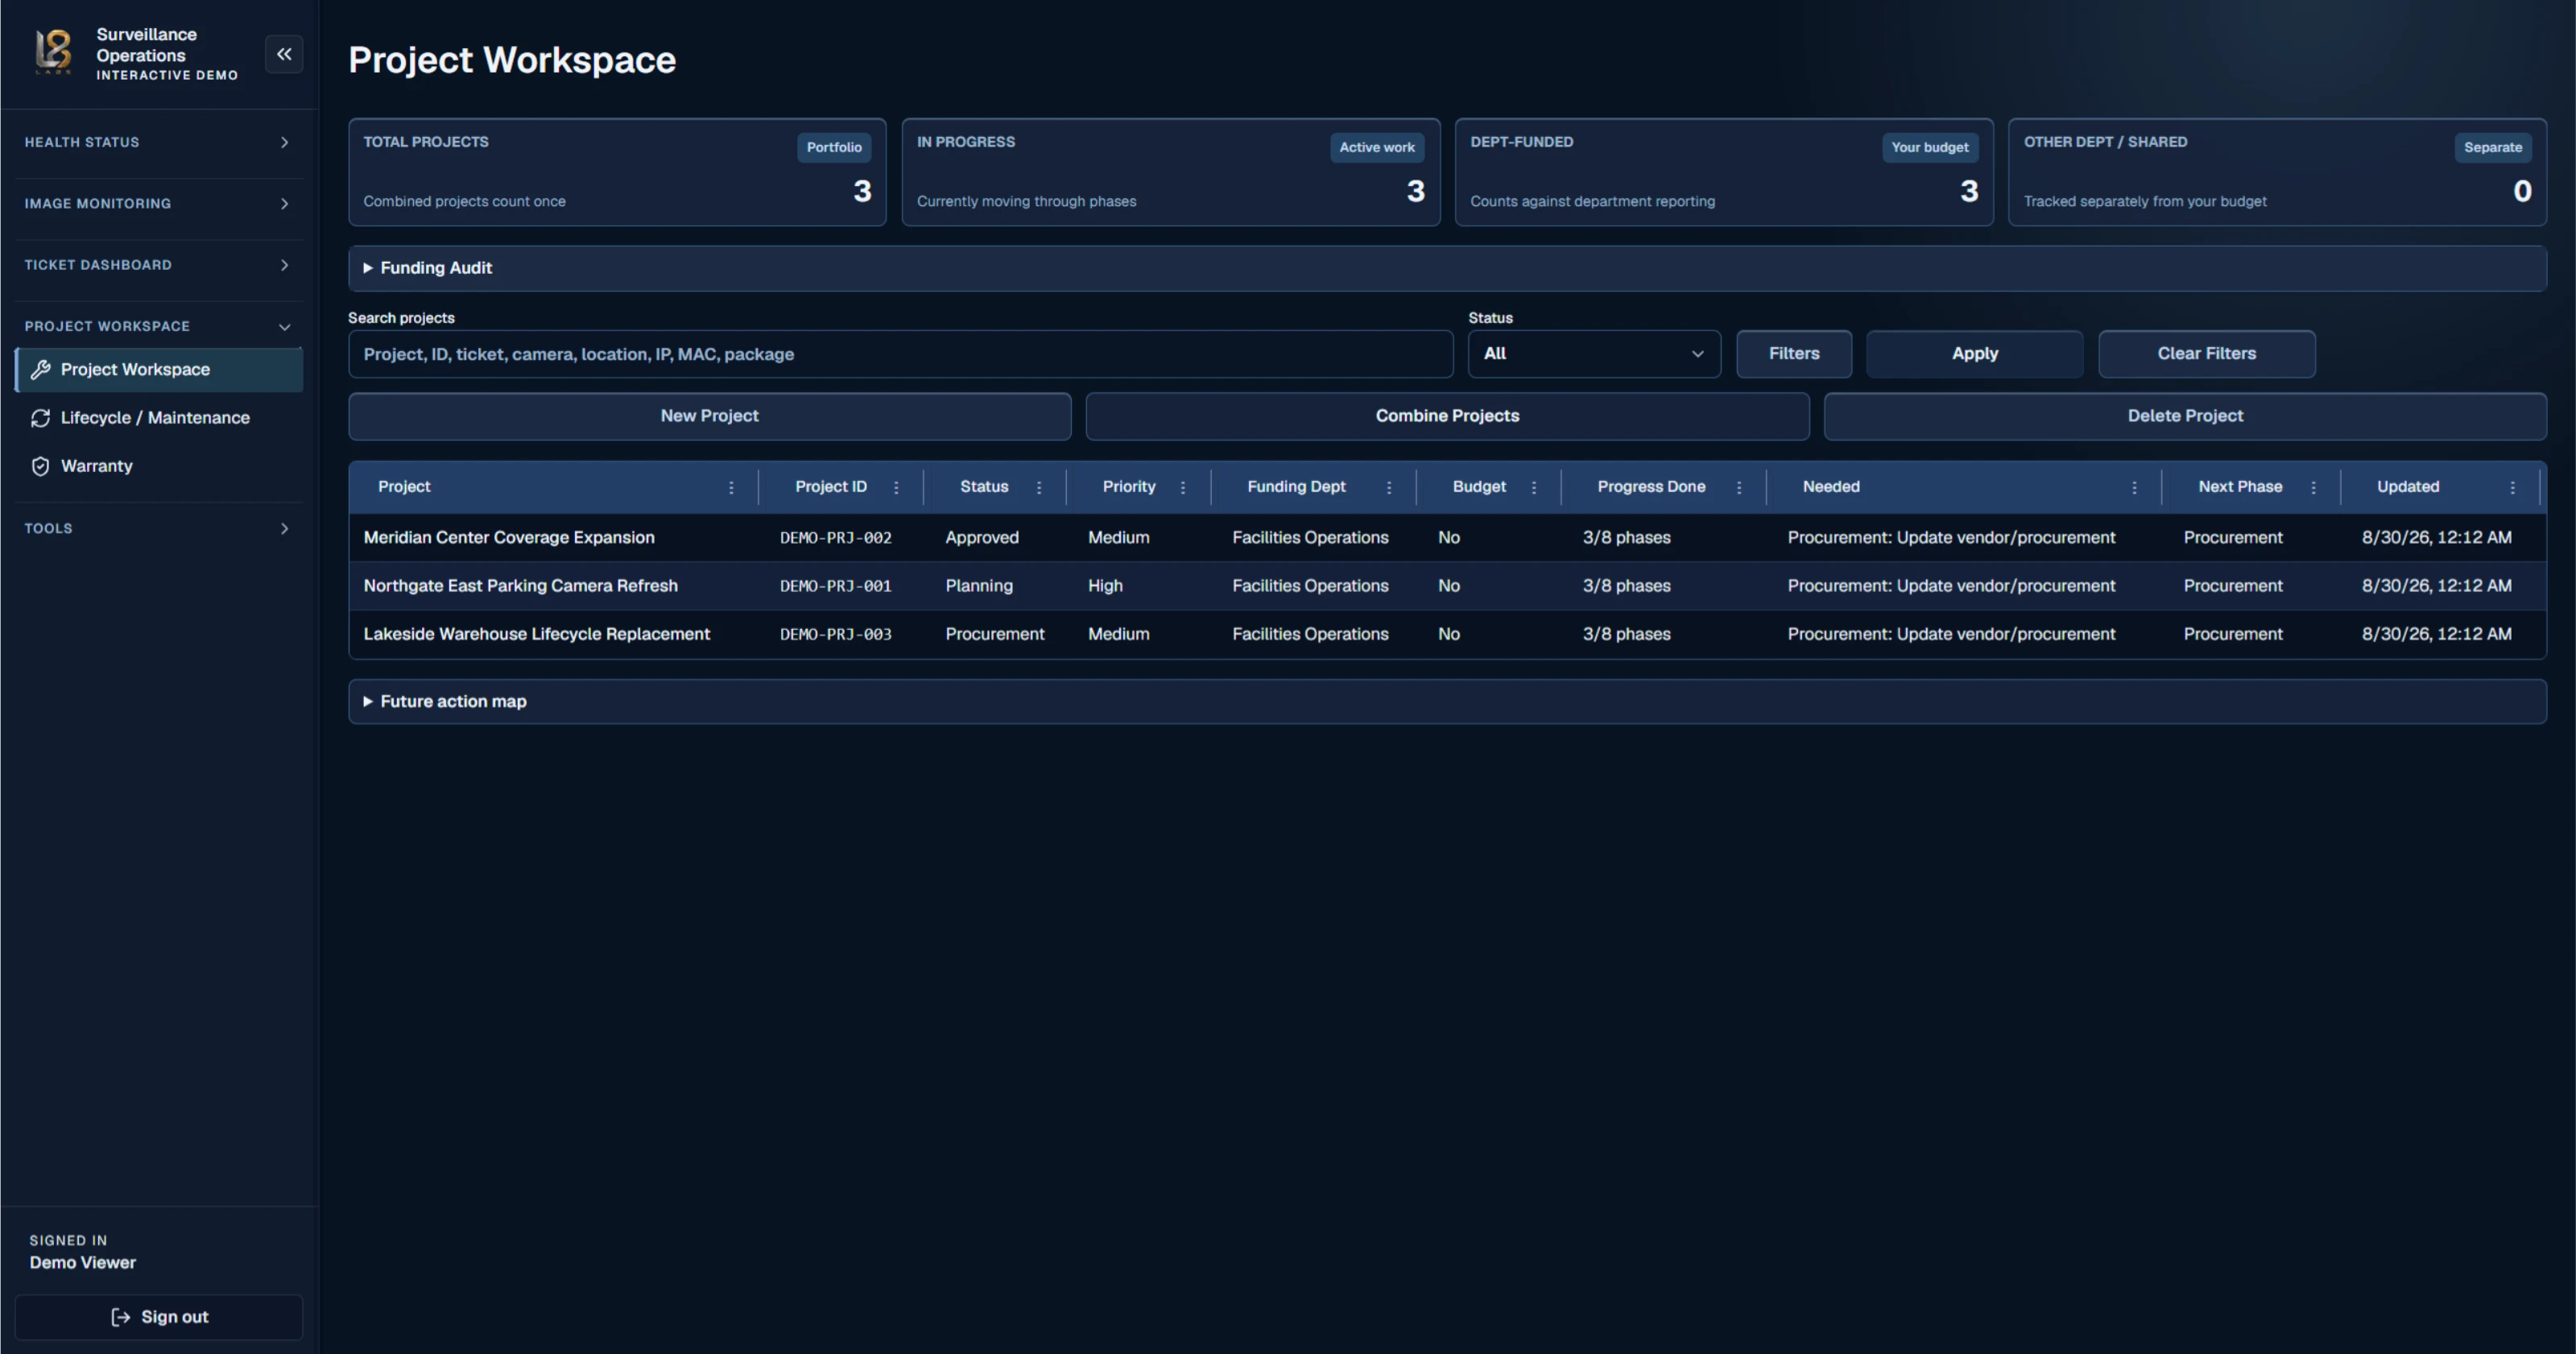Collapse the sidebar with double-chevron icon
Viewport: 2576px width, 1354px height.
[284, 54]
